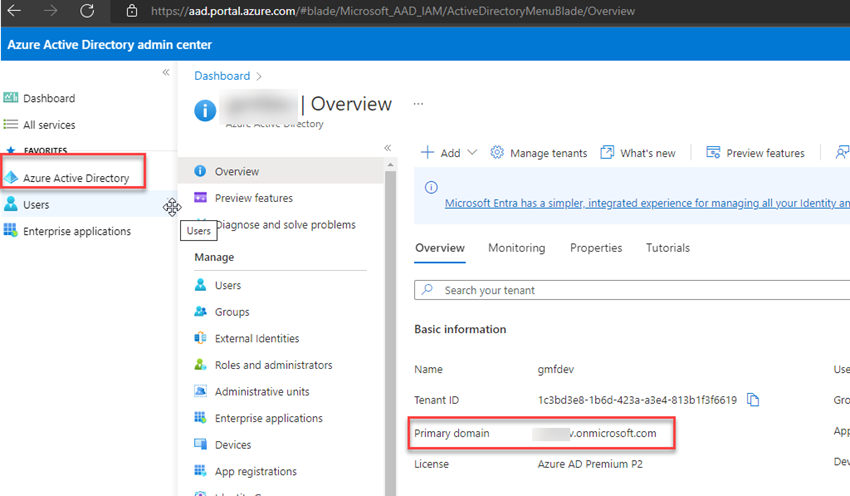Click the Dashboard breadcrumb link
This screenshot has height=496, width=850.
(x=222, y=76)
